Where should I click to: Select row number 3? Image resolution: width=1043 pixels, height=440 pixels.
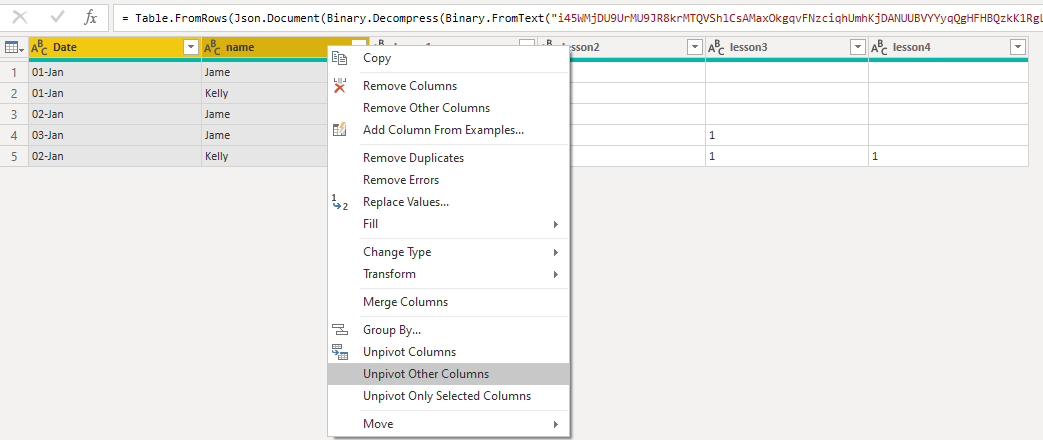[14, 114]
